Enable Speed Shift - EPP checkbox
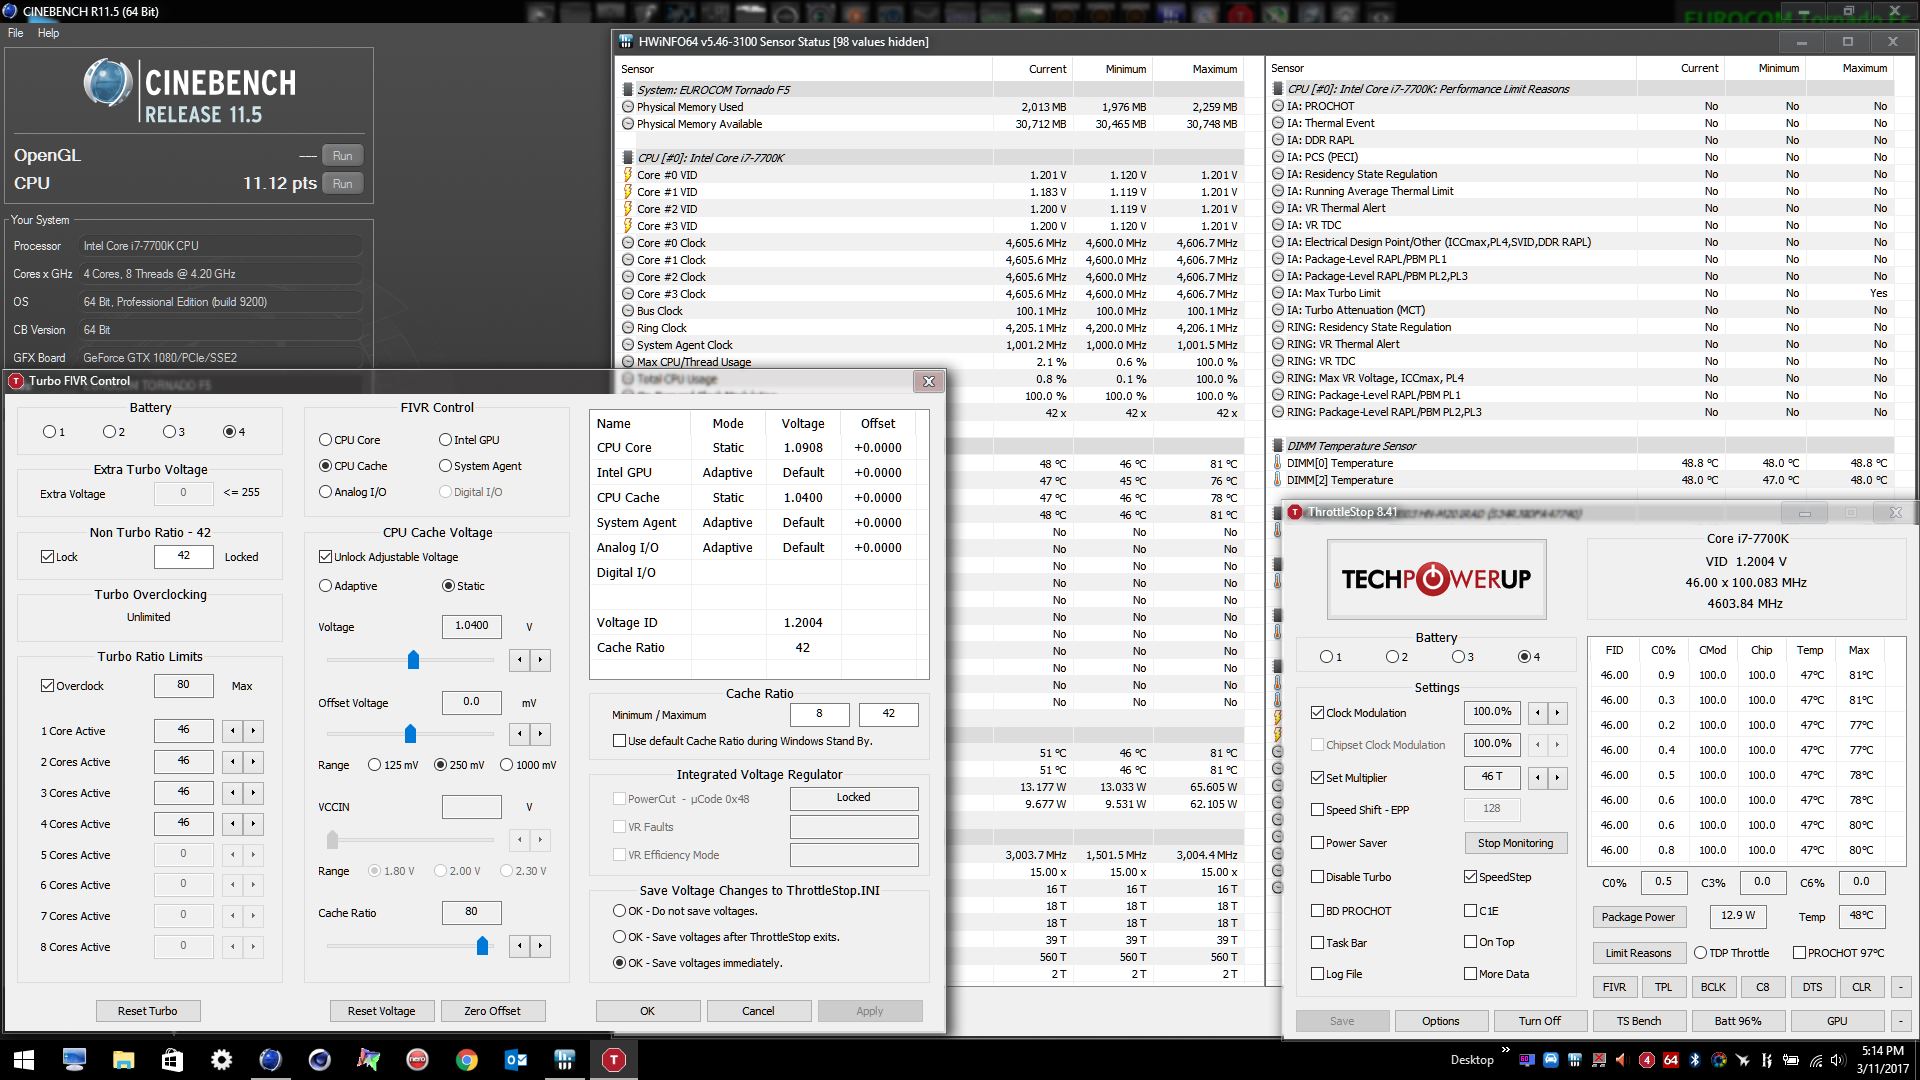 point(1318,810)
